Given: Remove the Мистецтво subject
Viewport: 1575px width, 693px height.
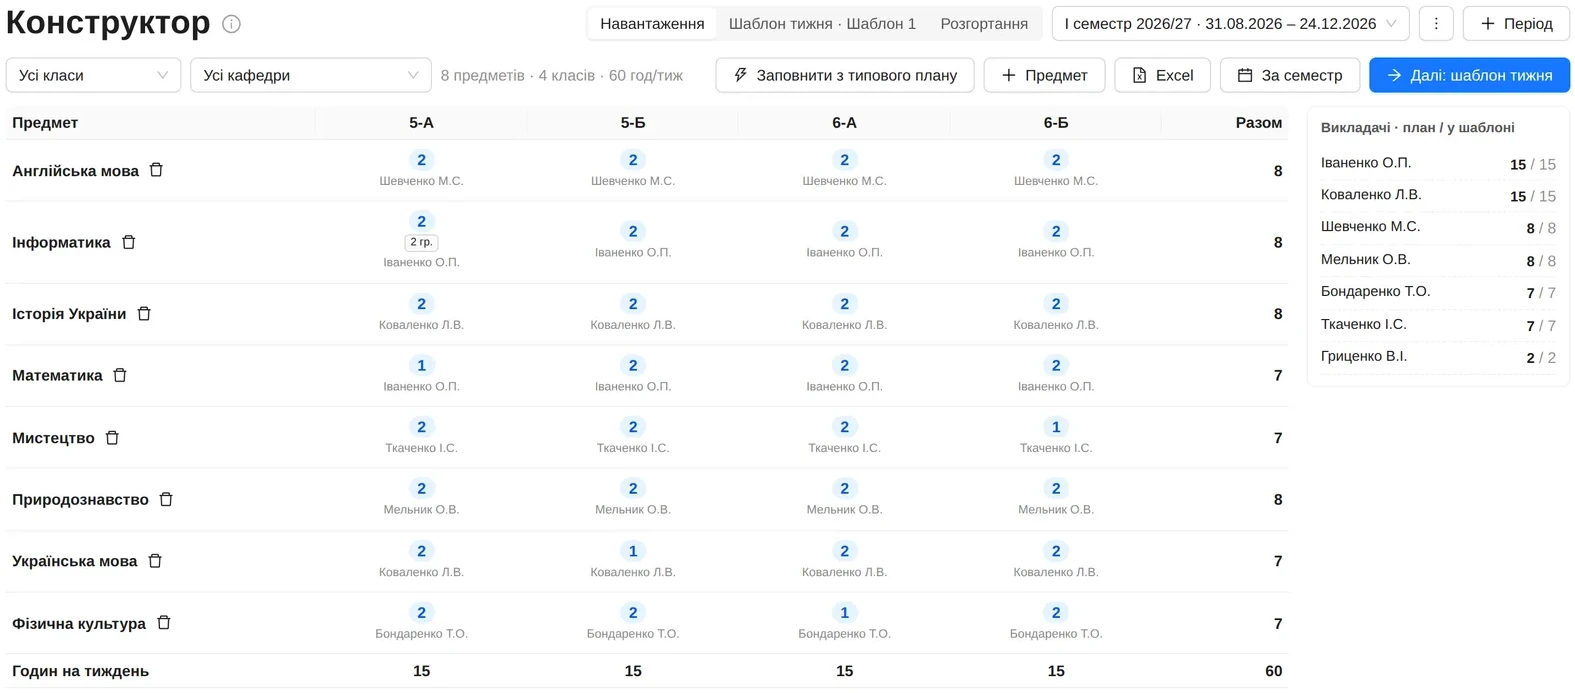Looking at the screenshot, I should tap(112, 438).
